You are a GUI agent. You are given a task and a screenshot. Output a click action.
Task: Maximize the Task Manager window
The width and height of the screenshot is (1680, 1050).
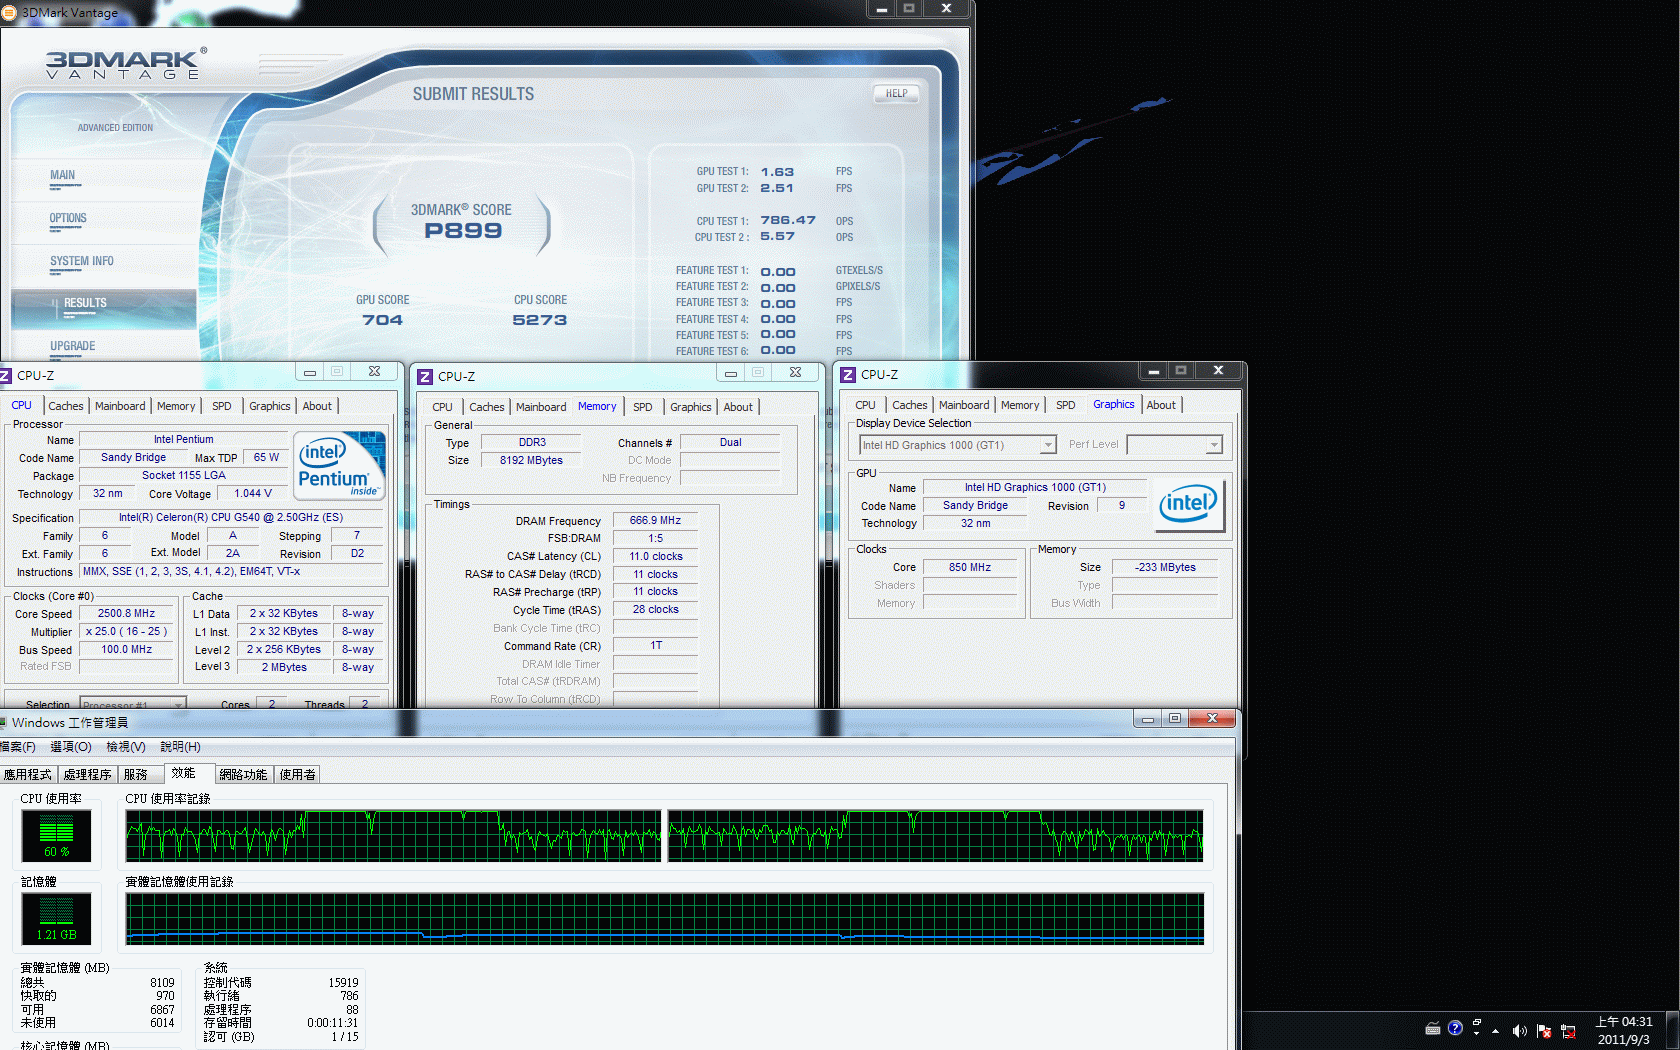pyautogui.click(x=1175, y=719)
